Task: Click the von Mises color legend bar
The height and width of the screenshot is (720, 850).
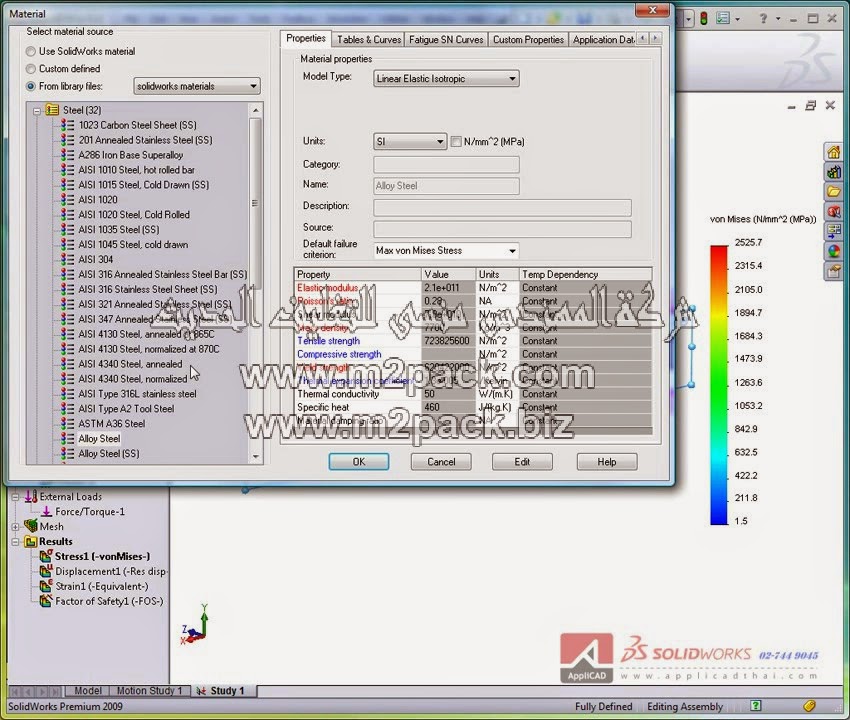Action: tap(719, 385)
